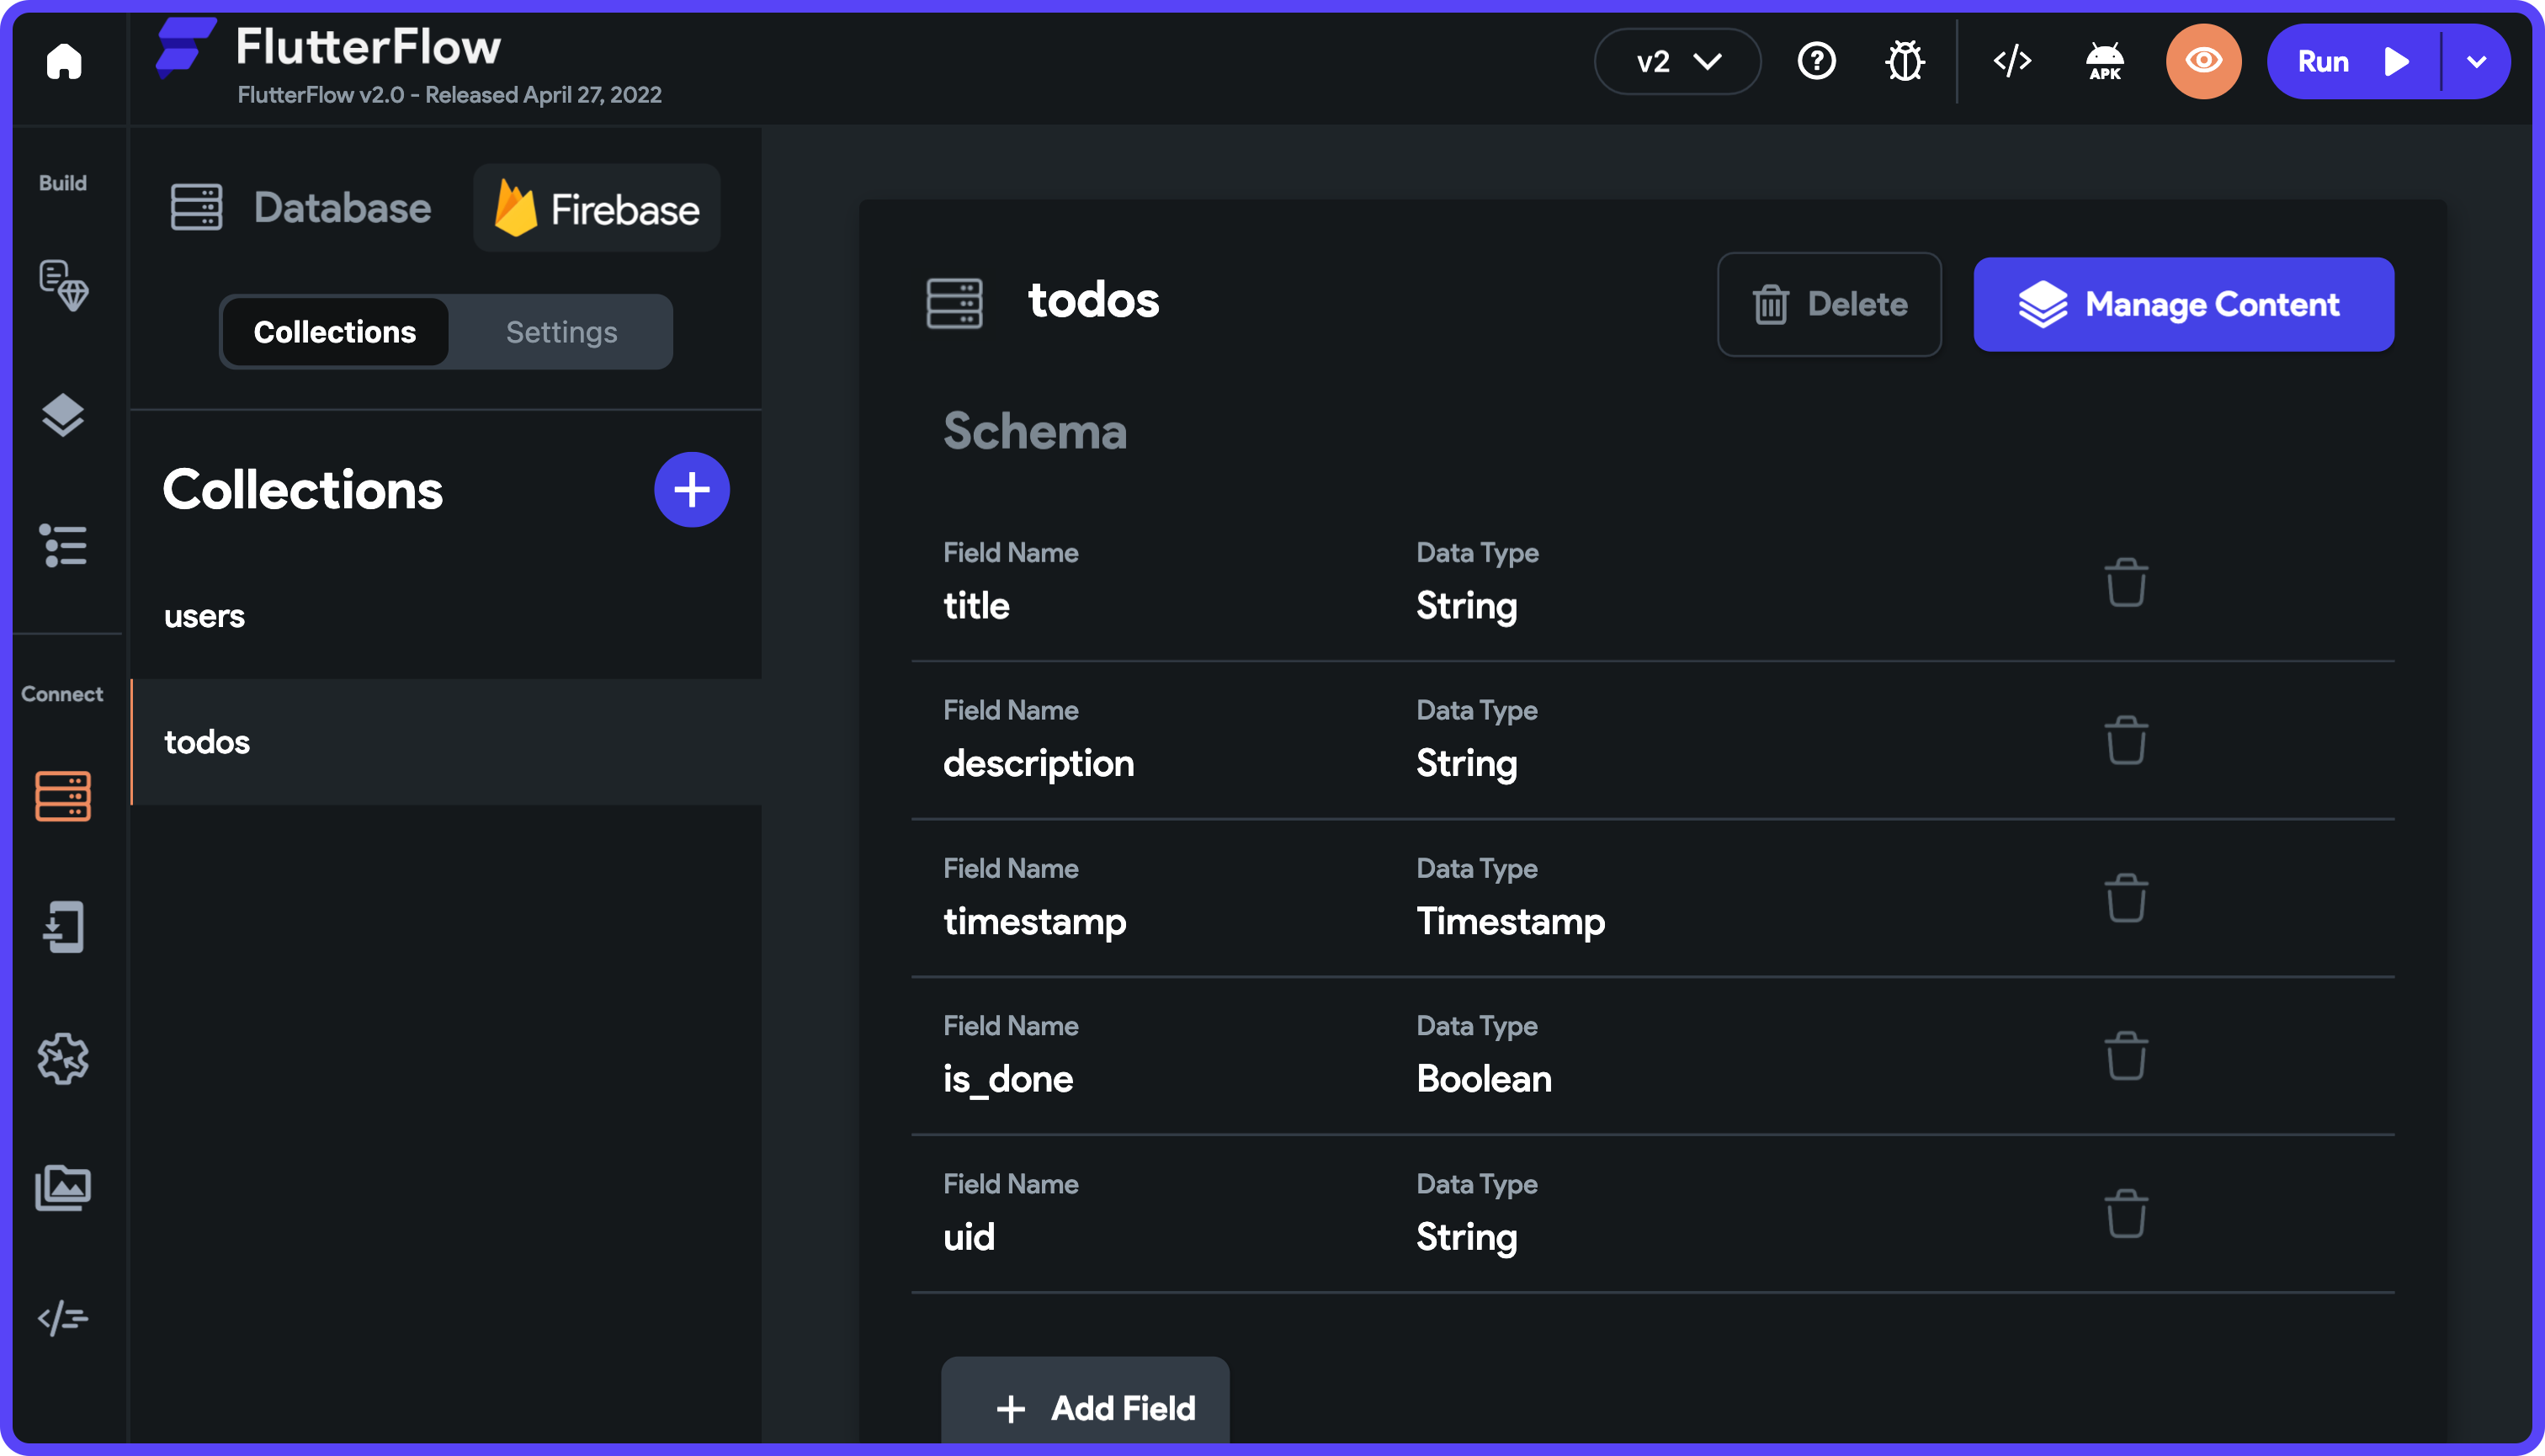Run the app
The image size is (2545, 1456).
pyautogui.click(x=2352, y=61)
